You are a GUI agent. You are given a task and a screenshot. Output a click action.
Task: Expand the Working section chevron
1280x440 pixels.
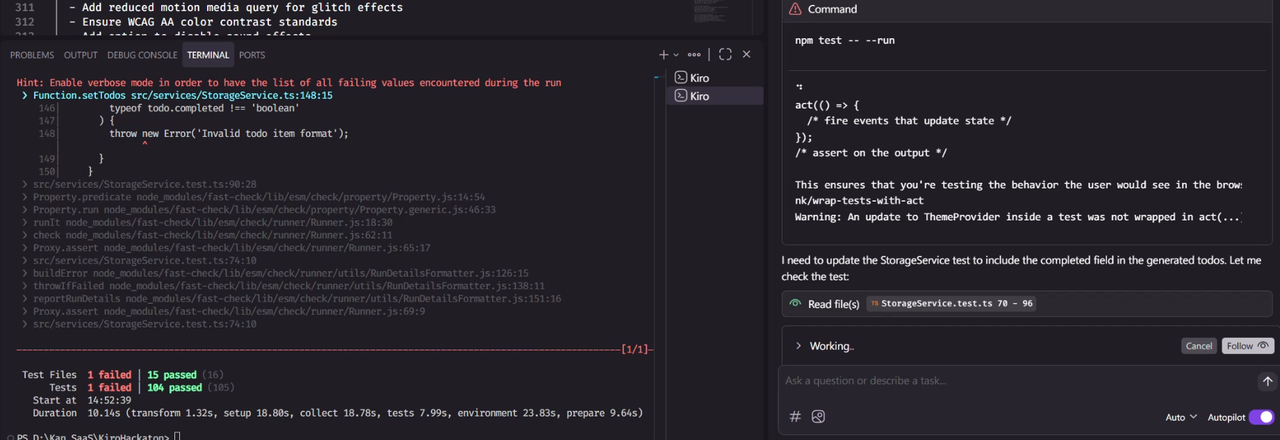(798, 346)
